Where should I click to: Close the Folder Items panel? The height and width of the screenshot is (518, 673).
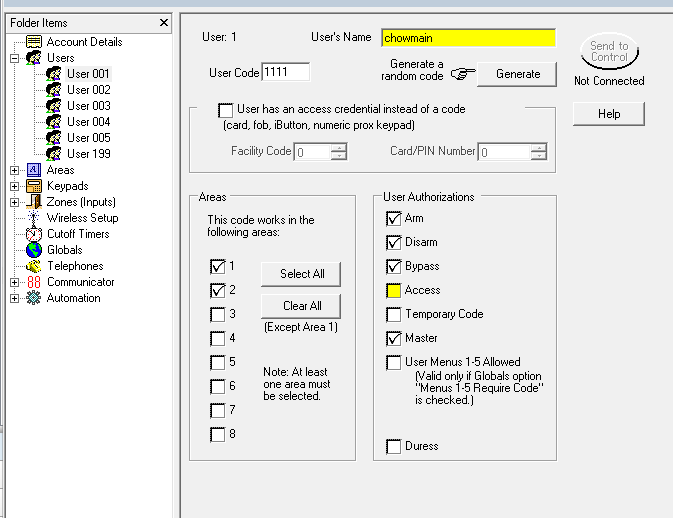pos(164,23)
